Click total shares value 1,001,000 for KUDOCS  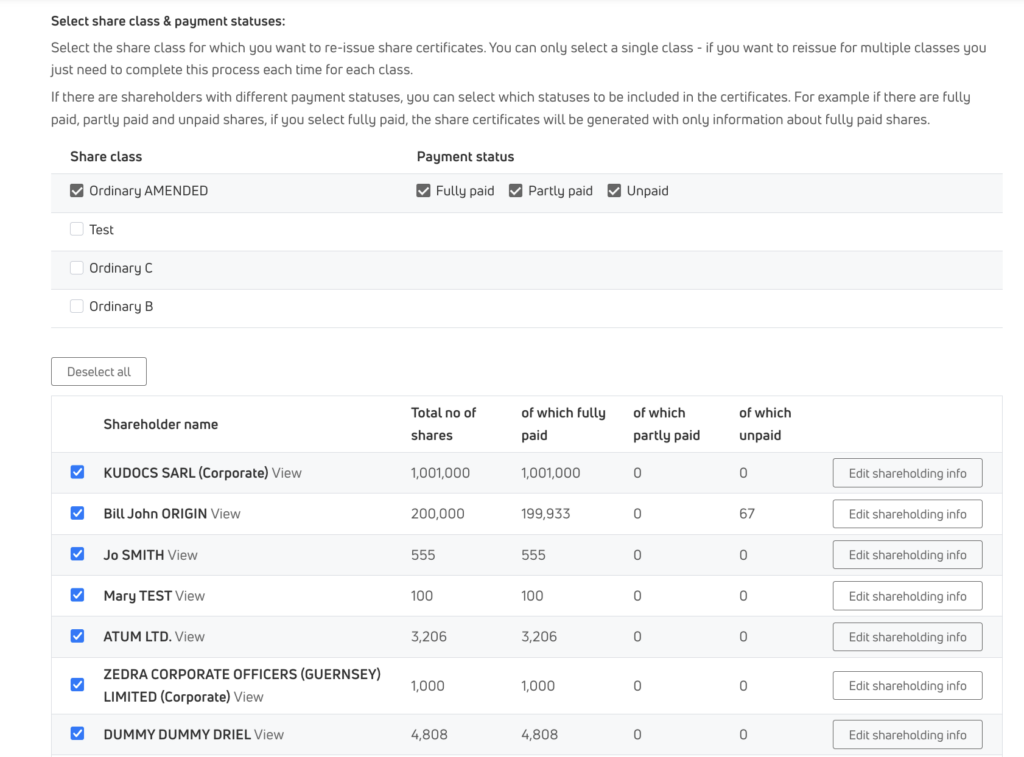[440, 473]
